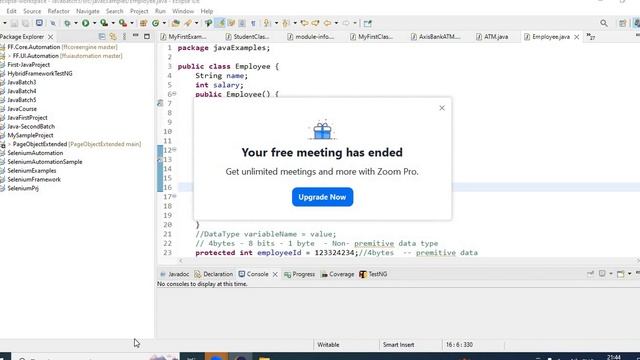The width and height of the screenshot is (640, 360).
Task: Switch to the ATM.java editor tab
Action: (492, 37)
